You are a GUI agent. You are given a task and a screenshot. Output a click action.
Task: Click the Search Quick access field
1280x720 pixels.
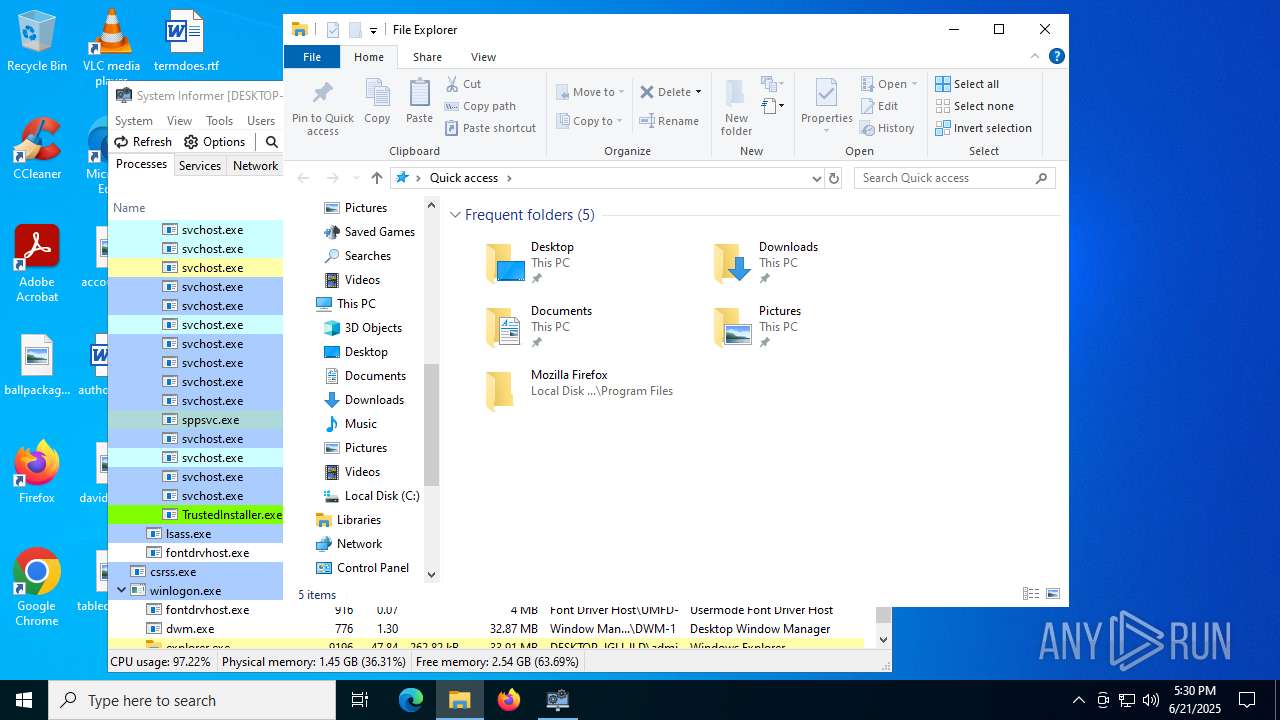pos(955,178)
